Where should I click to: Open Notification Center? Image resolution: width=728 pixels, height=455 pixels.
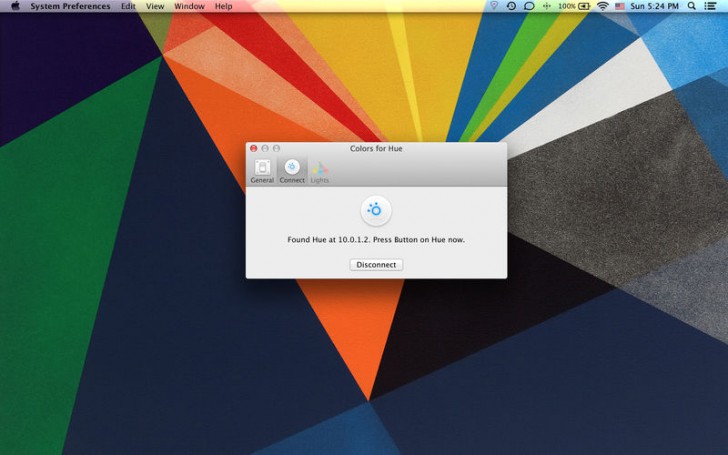pos(710,6)
